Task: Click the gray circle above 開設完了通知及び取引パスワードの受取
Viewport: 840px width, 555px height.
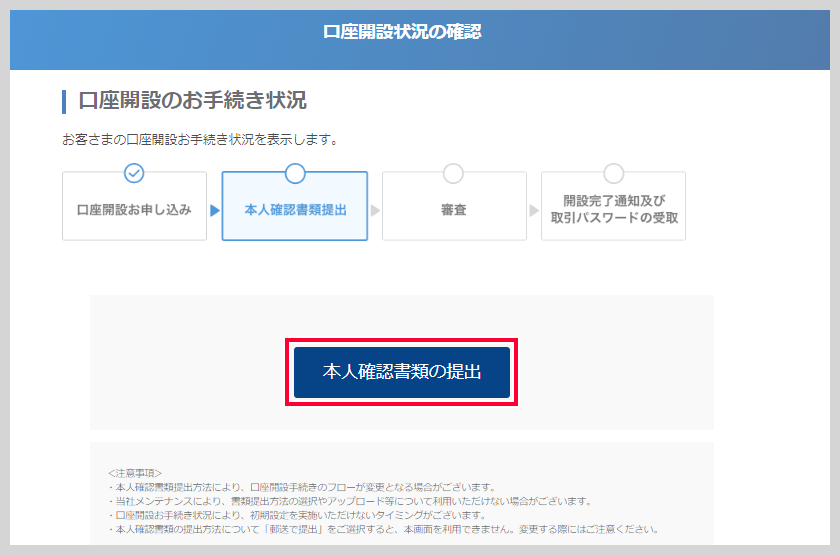Action: click(613, 173)
